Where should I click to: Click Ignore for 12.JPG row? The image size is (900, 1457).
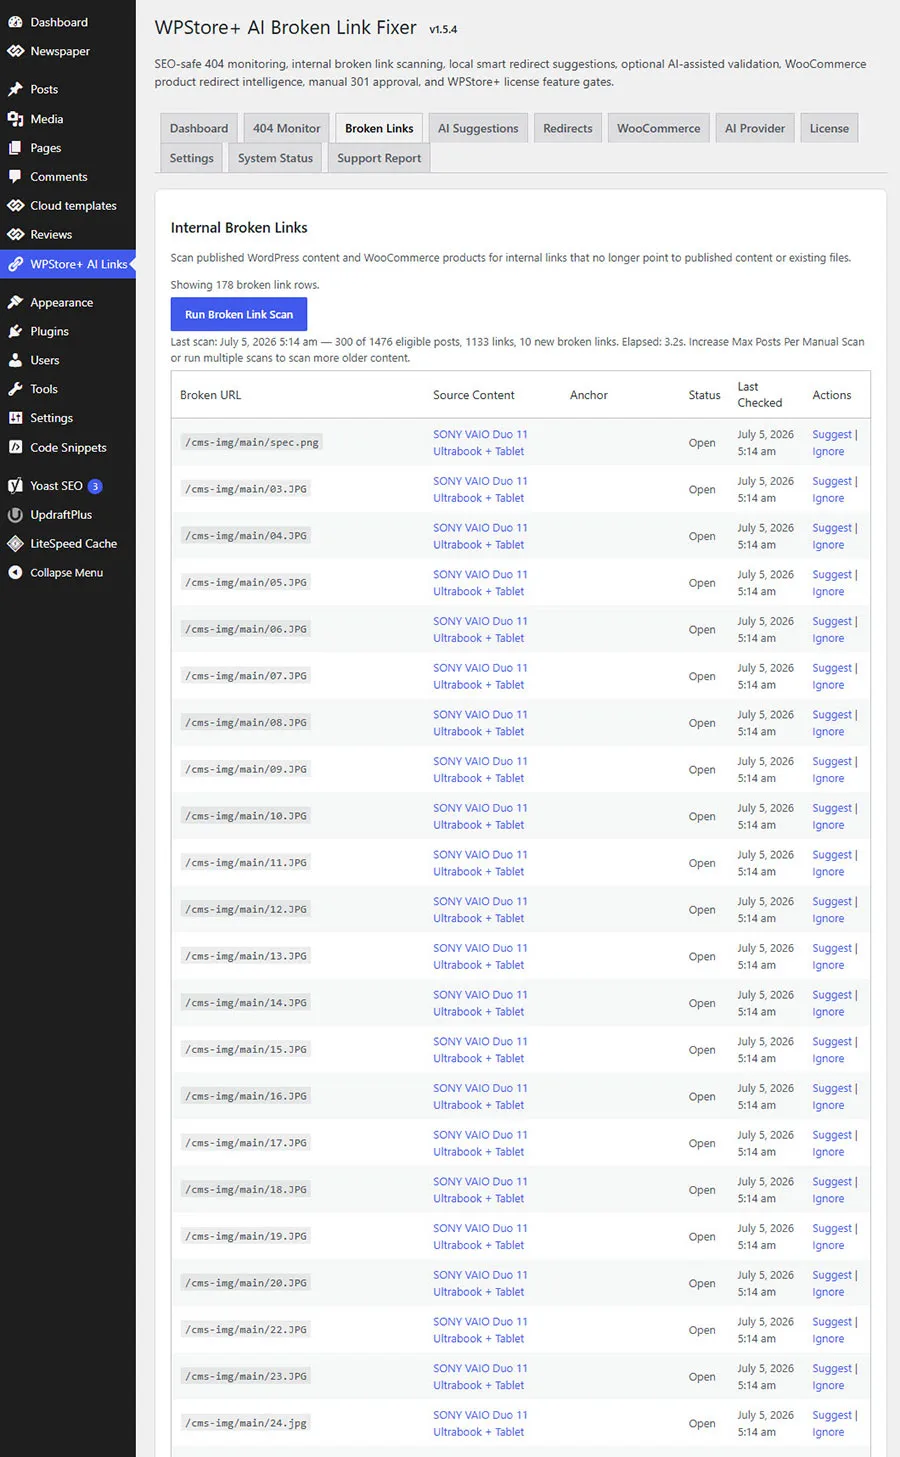(828, 918)
